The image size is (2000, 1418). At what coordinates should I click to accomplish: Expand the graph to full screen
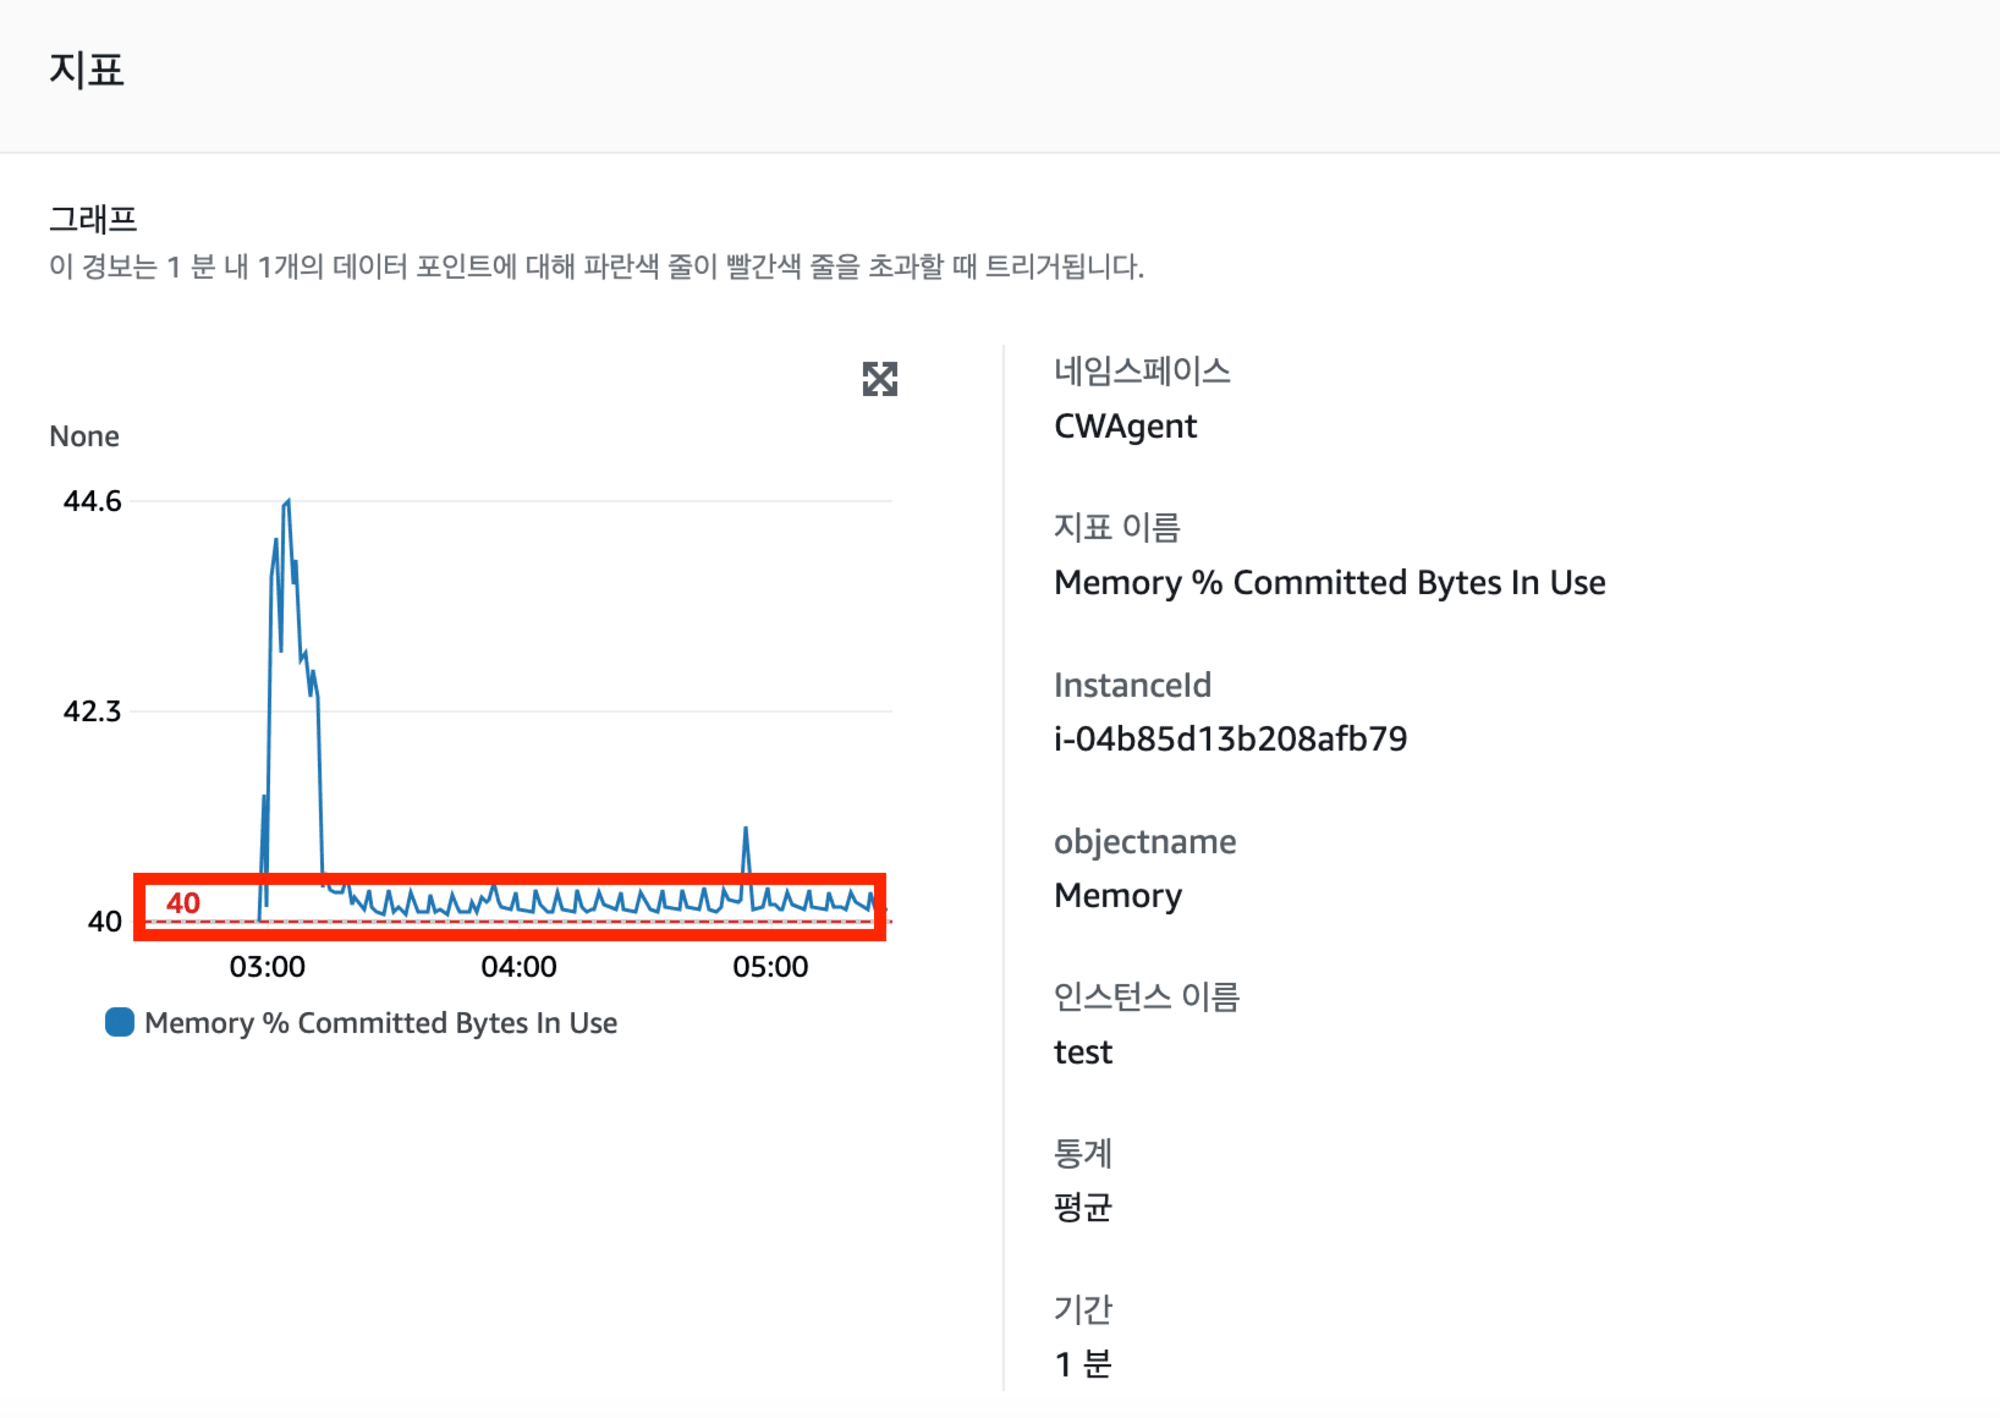coord(880,379)
